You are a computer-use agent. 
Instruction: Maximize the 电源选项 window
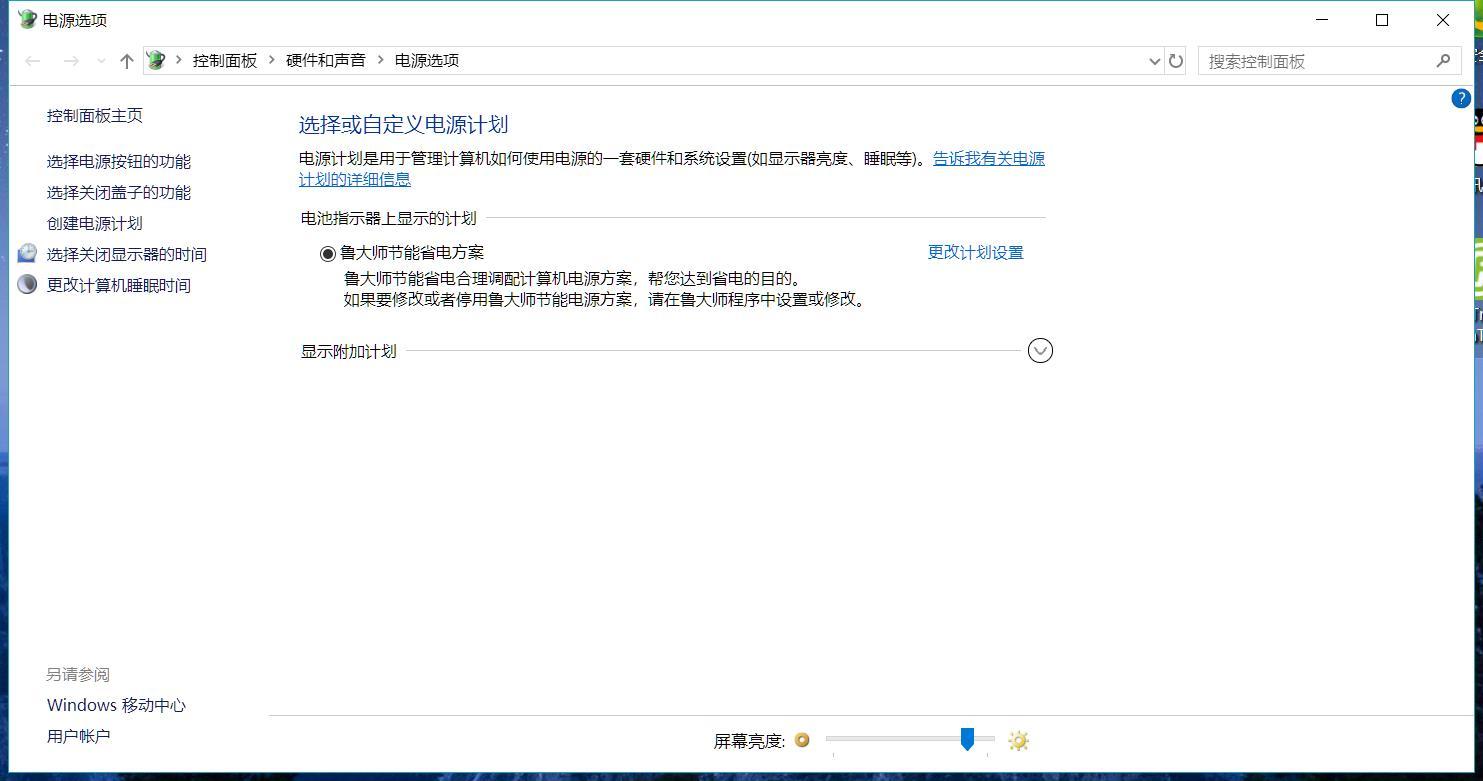1382,20
